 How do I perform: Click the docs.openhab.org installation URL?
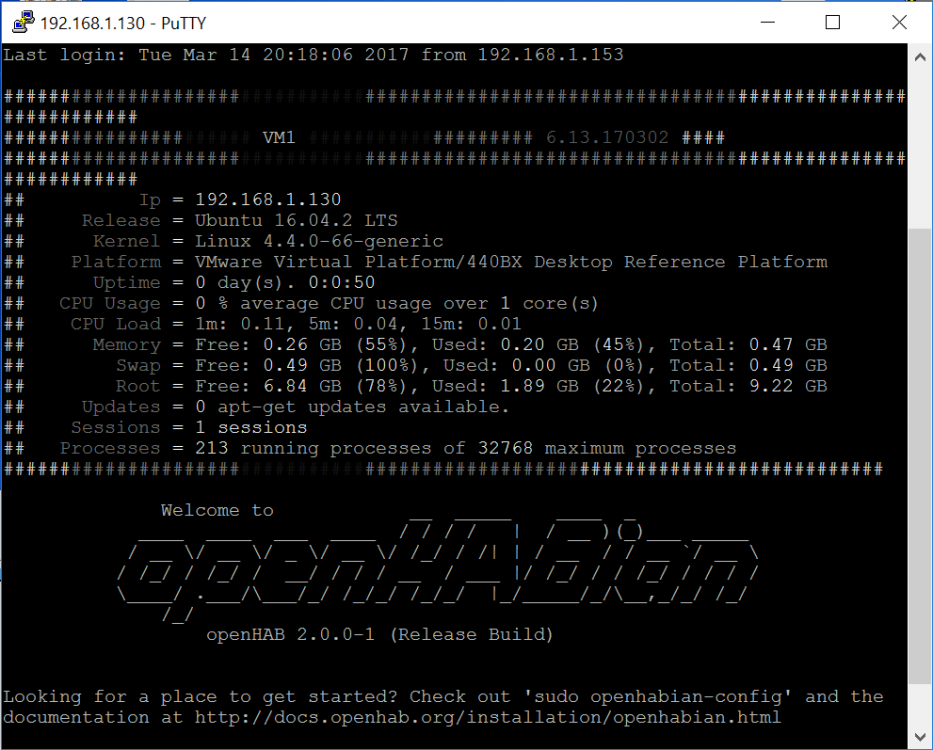(x=488, y=717)
